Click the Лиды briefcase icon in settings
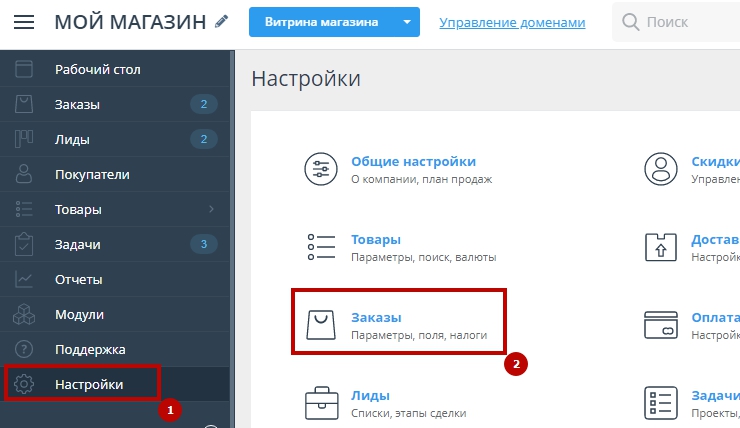 pos(321,403)
